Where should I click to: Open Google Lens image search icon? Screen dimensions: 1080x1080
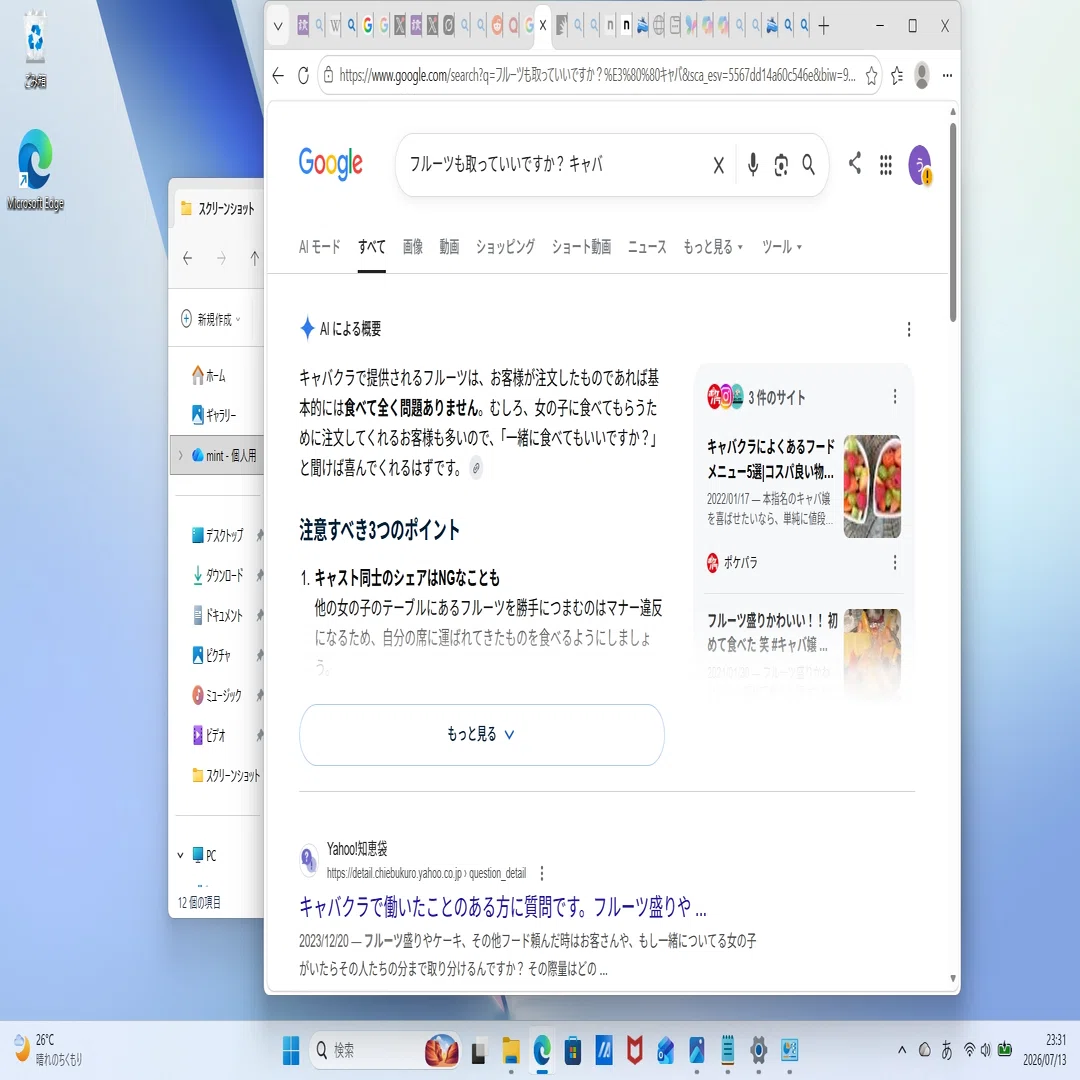tap(780, 165)
